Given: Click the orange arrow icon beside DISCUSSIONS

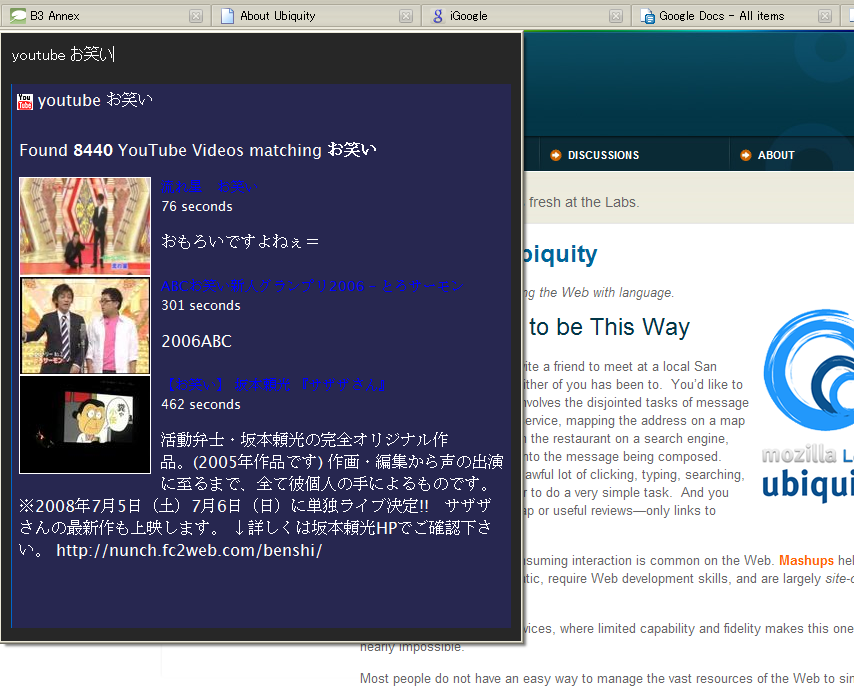Looking at the screenshot, I should click(556, 155).
